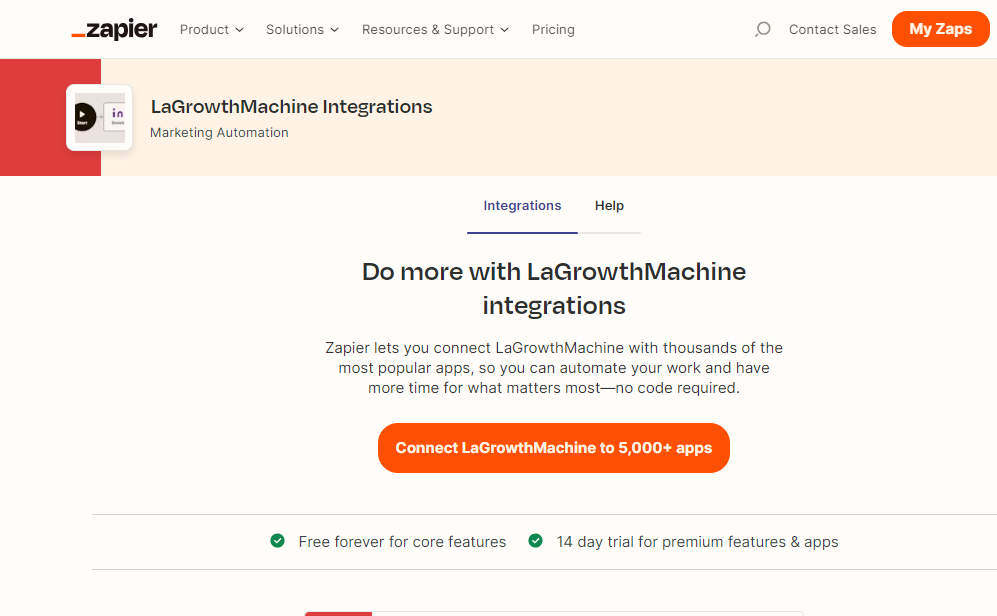Open the search magnifier icon
The image size is (997, 616).
click(x=762, y=29)
